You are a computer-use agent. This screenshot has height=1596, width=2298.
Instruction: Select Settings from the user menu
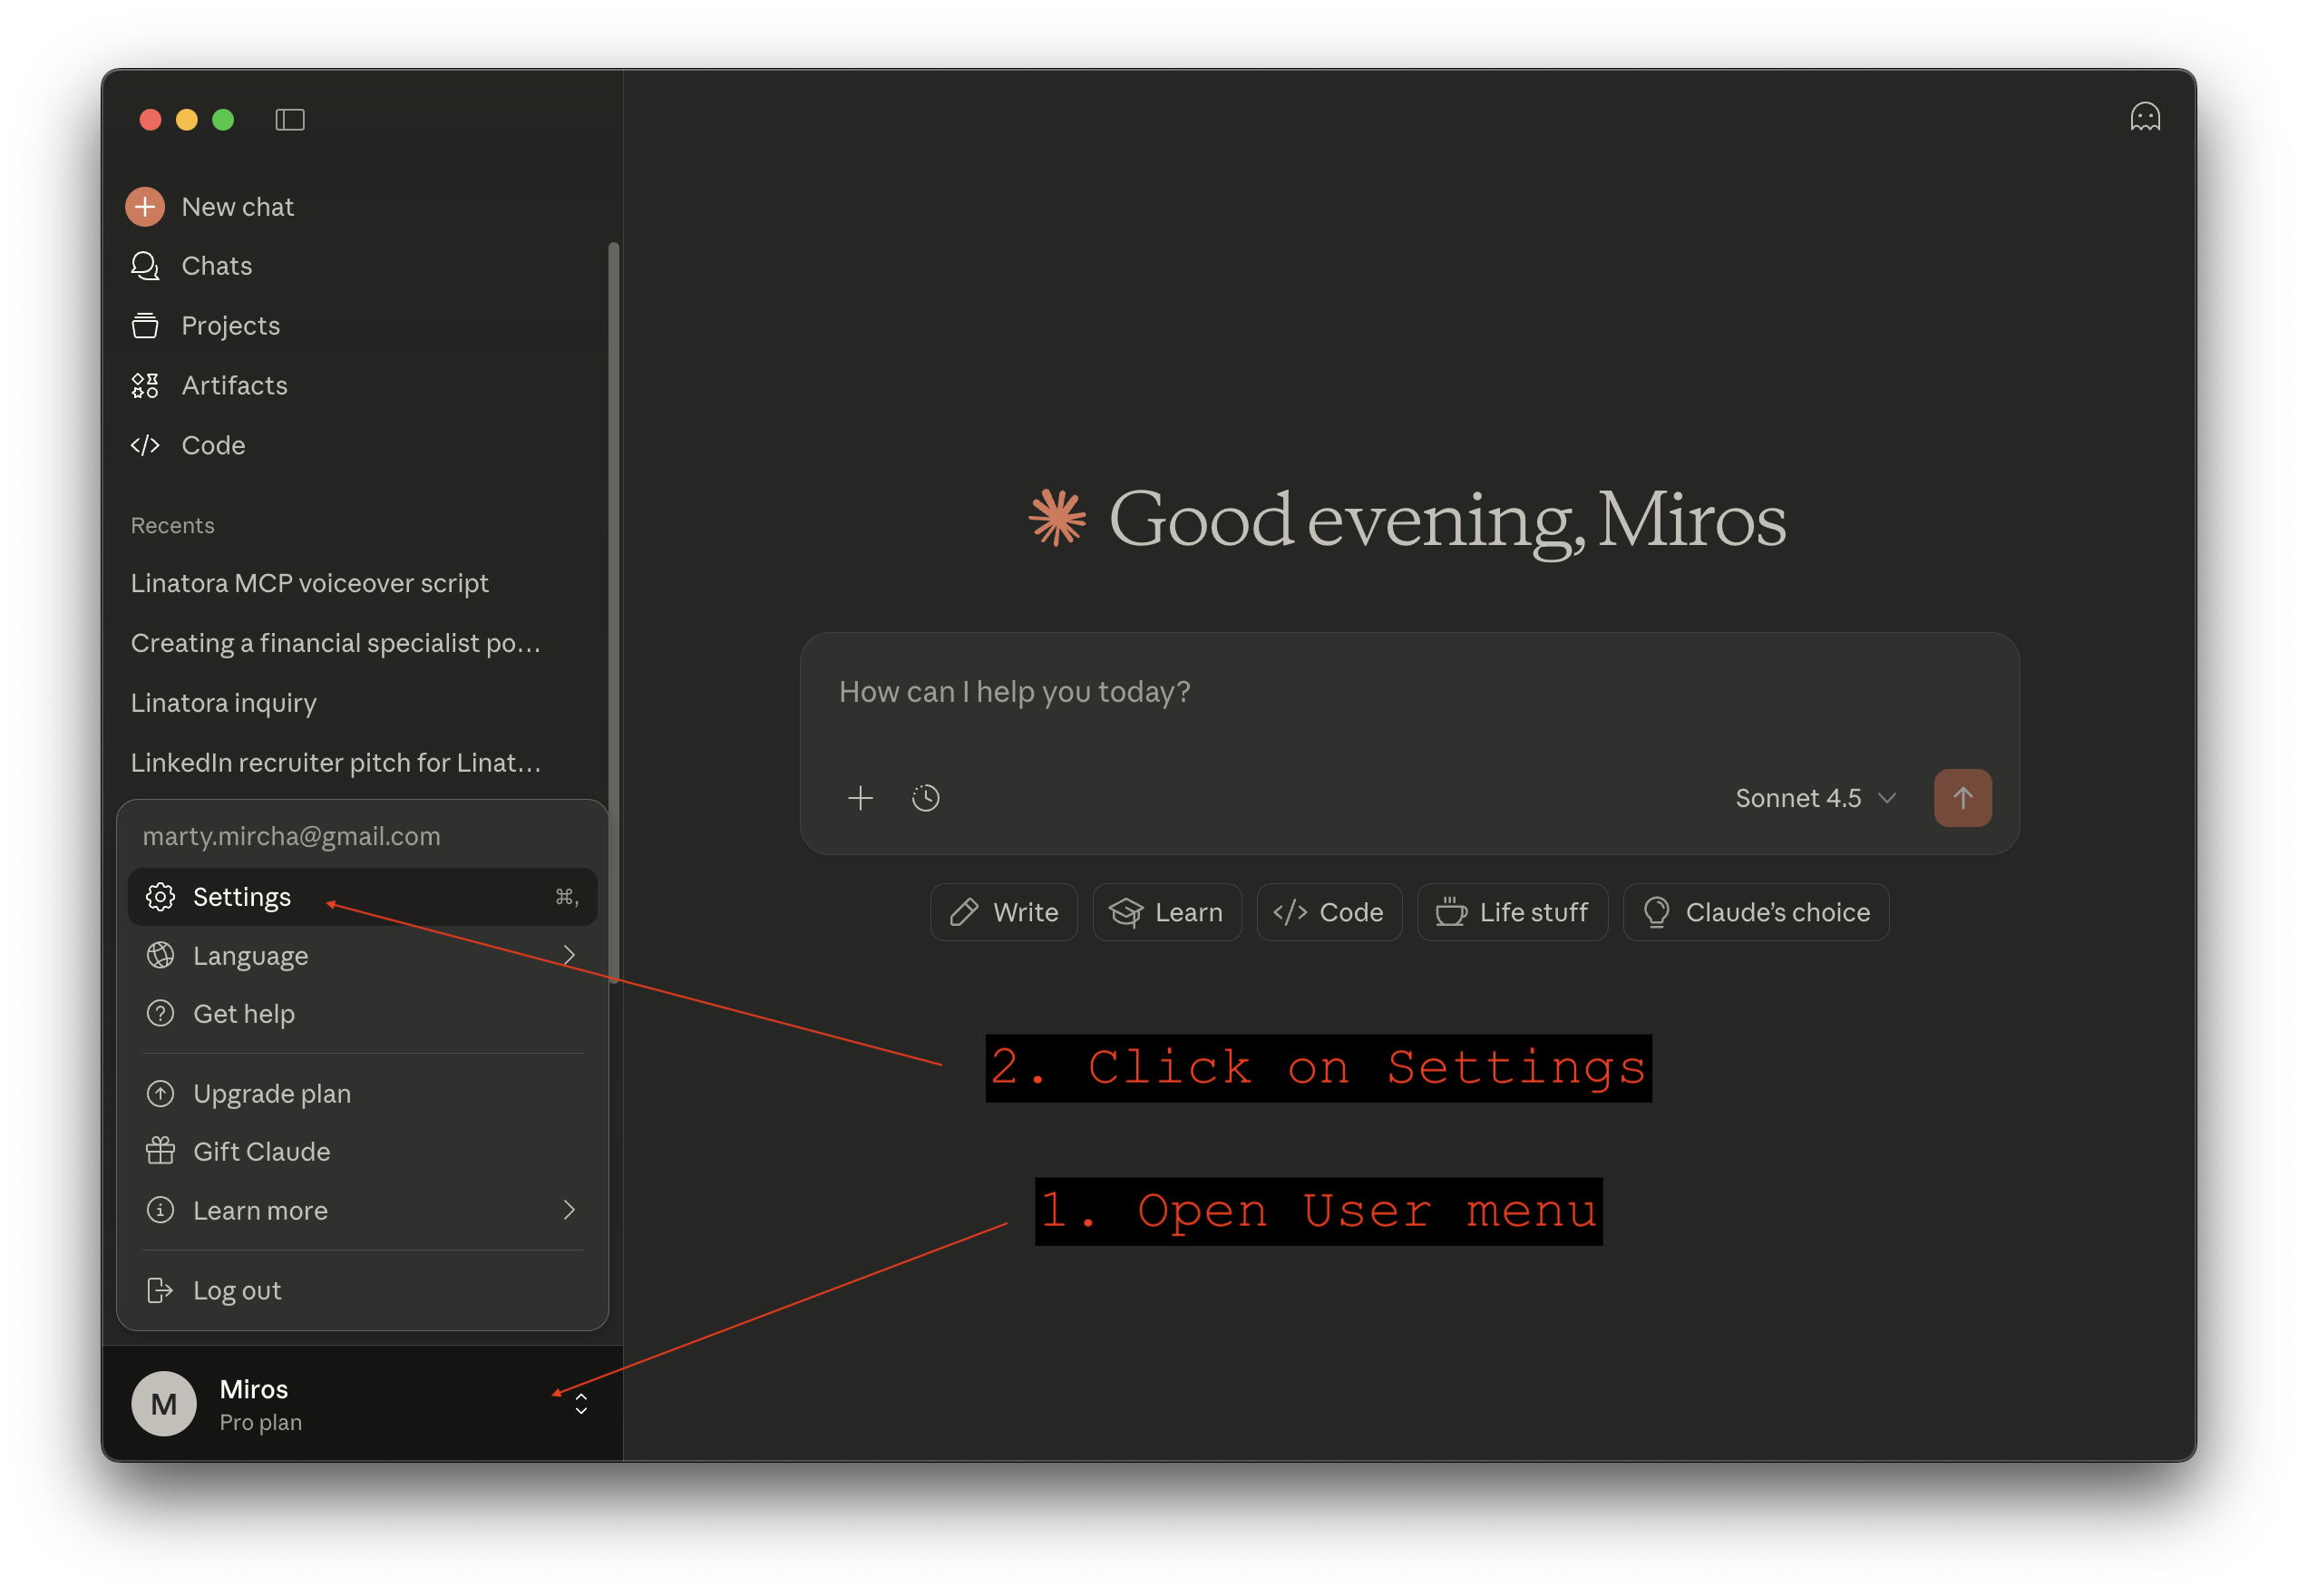[x=241, y=896]
